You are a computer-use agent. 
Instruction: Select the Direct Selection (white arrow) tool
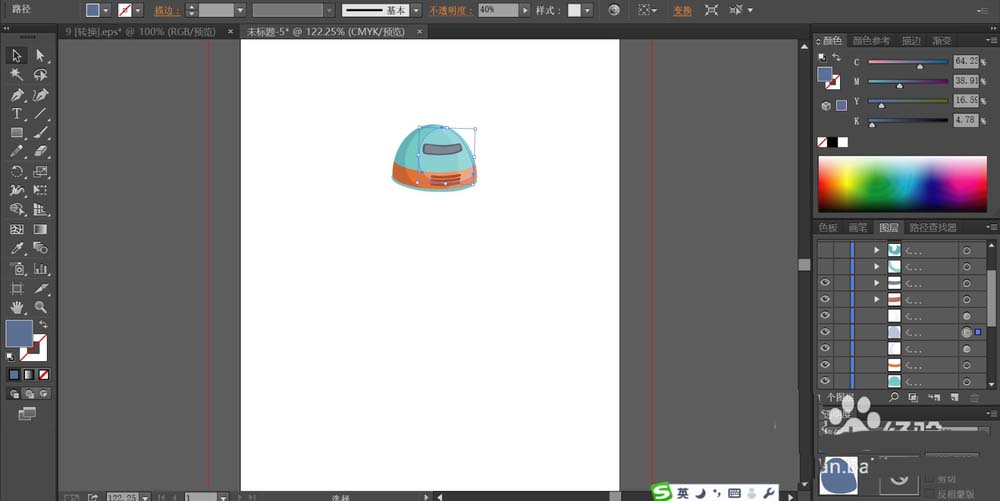[x=40, y=55]
